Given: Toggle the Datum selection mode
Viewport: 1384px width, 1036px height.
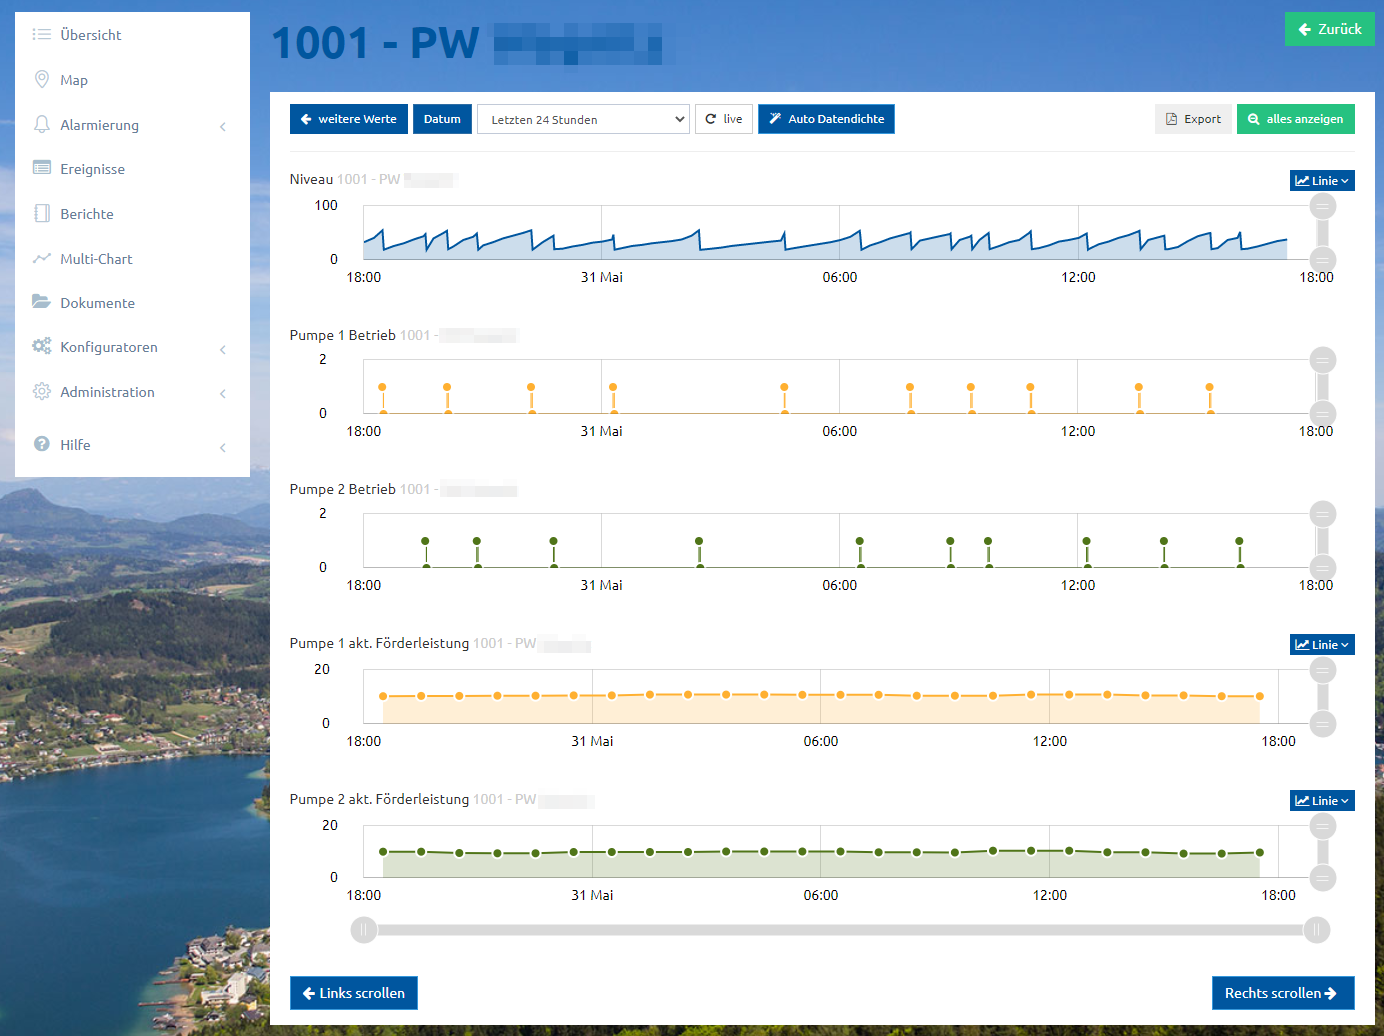Looking at the screenshot, I should point(442,119).
